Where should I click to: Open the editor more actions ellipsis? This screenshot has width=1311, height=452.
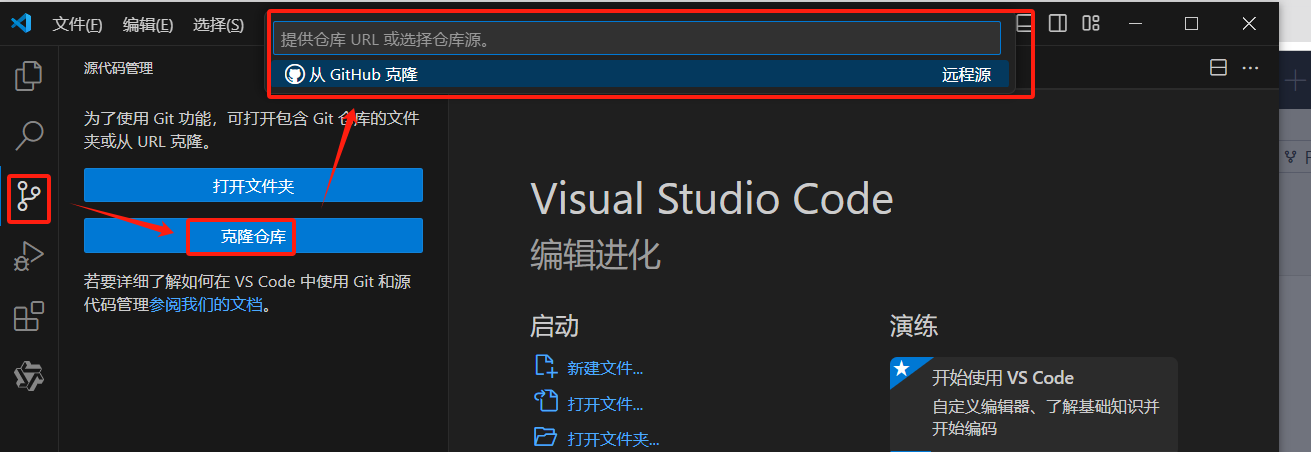[1250, 68]
